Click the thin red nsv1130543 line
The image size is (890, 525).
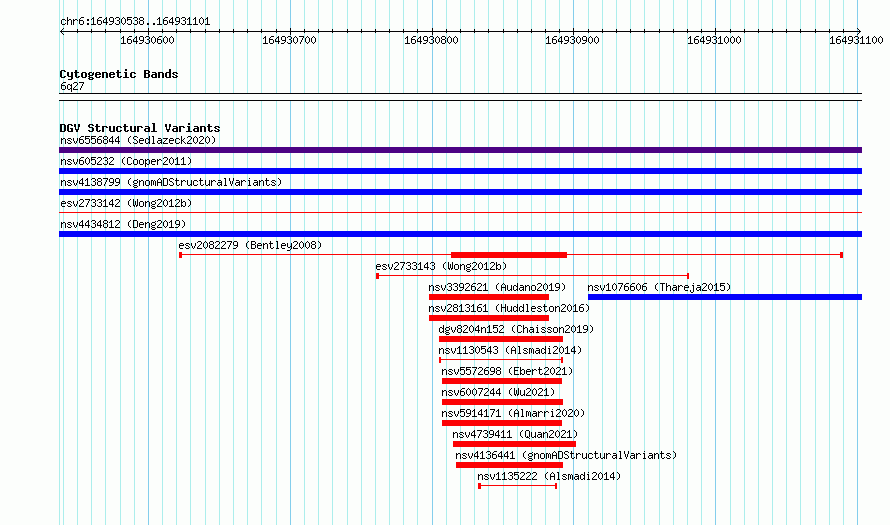coord(501,360)
